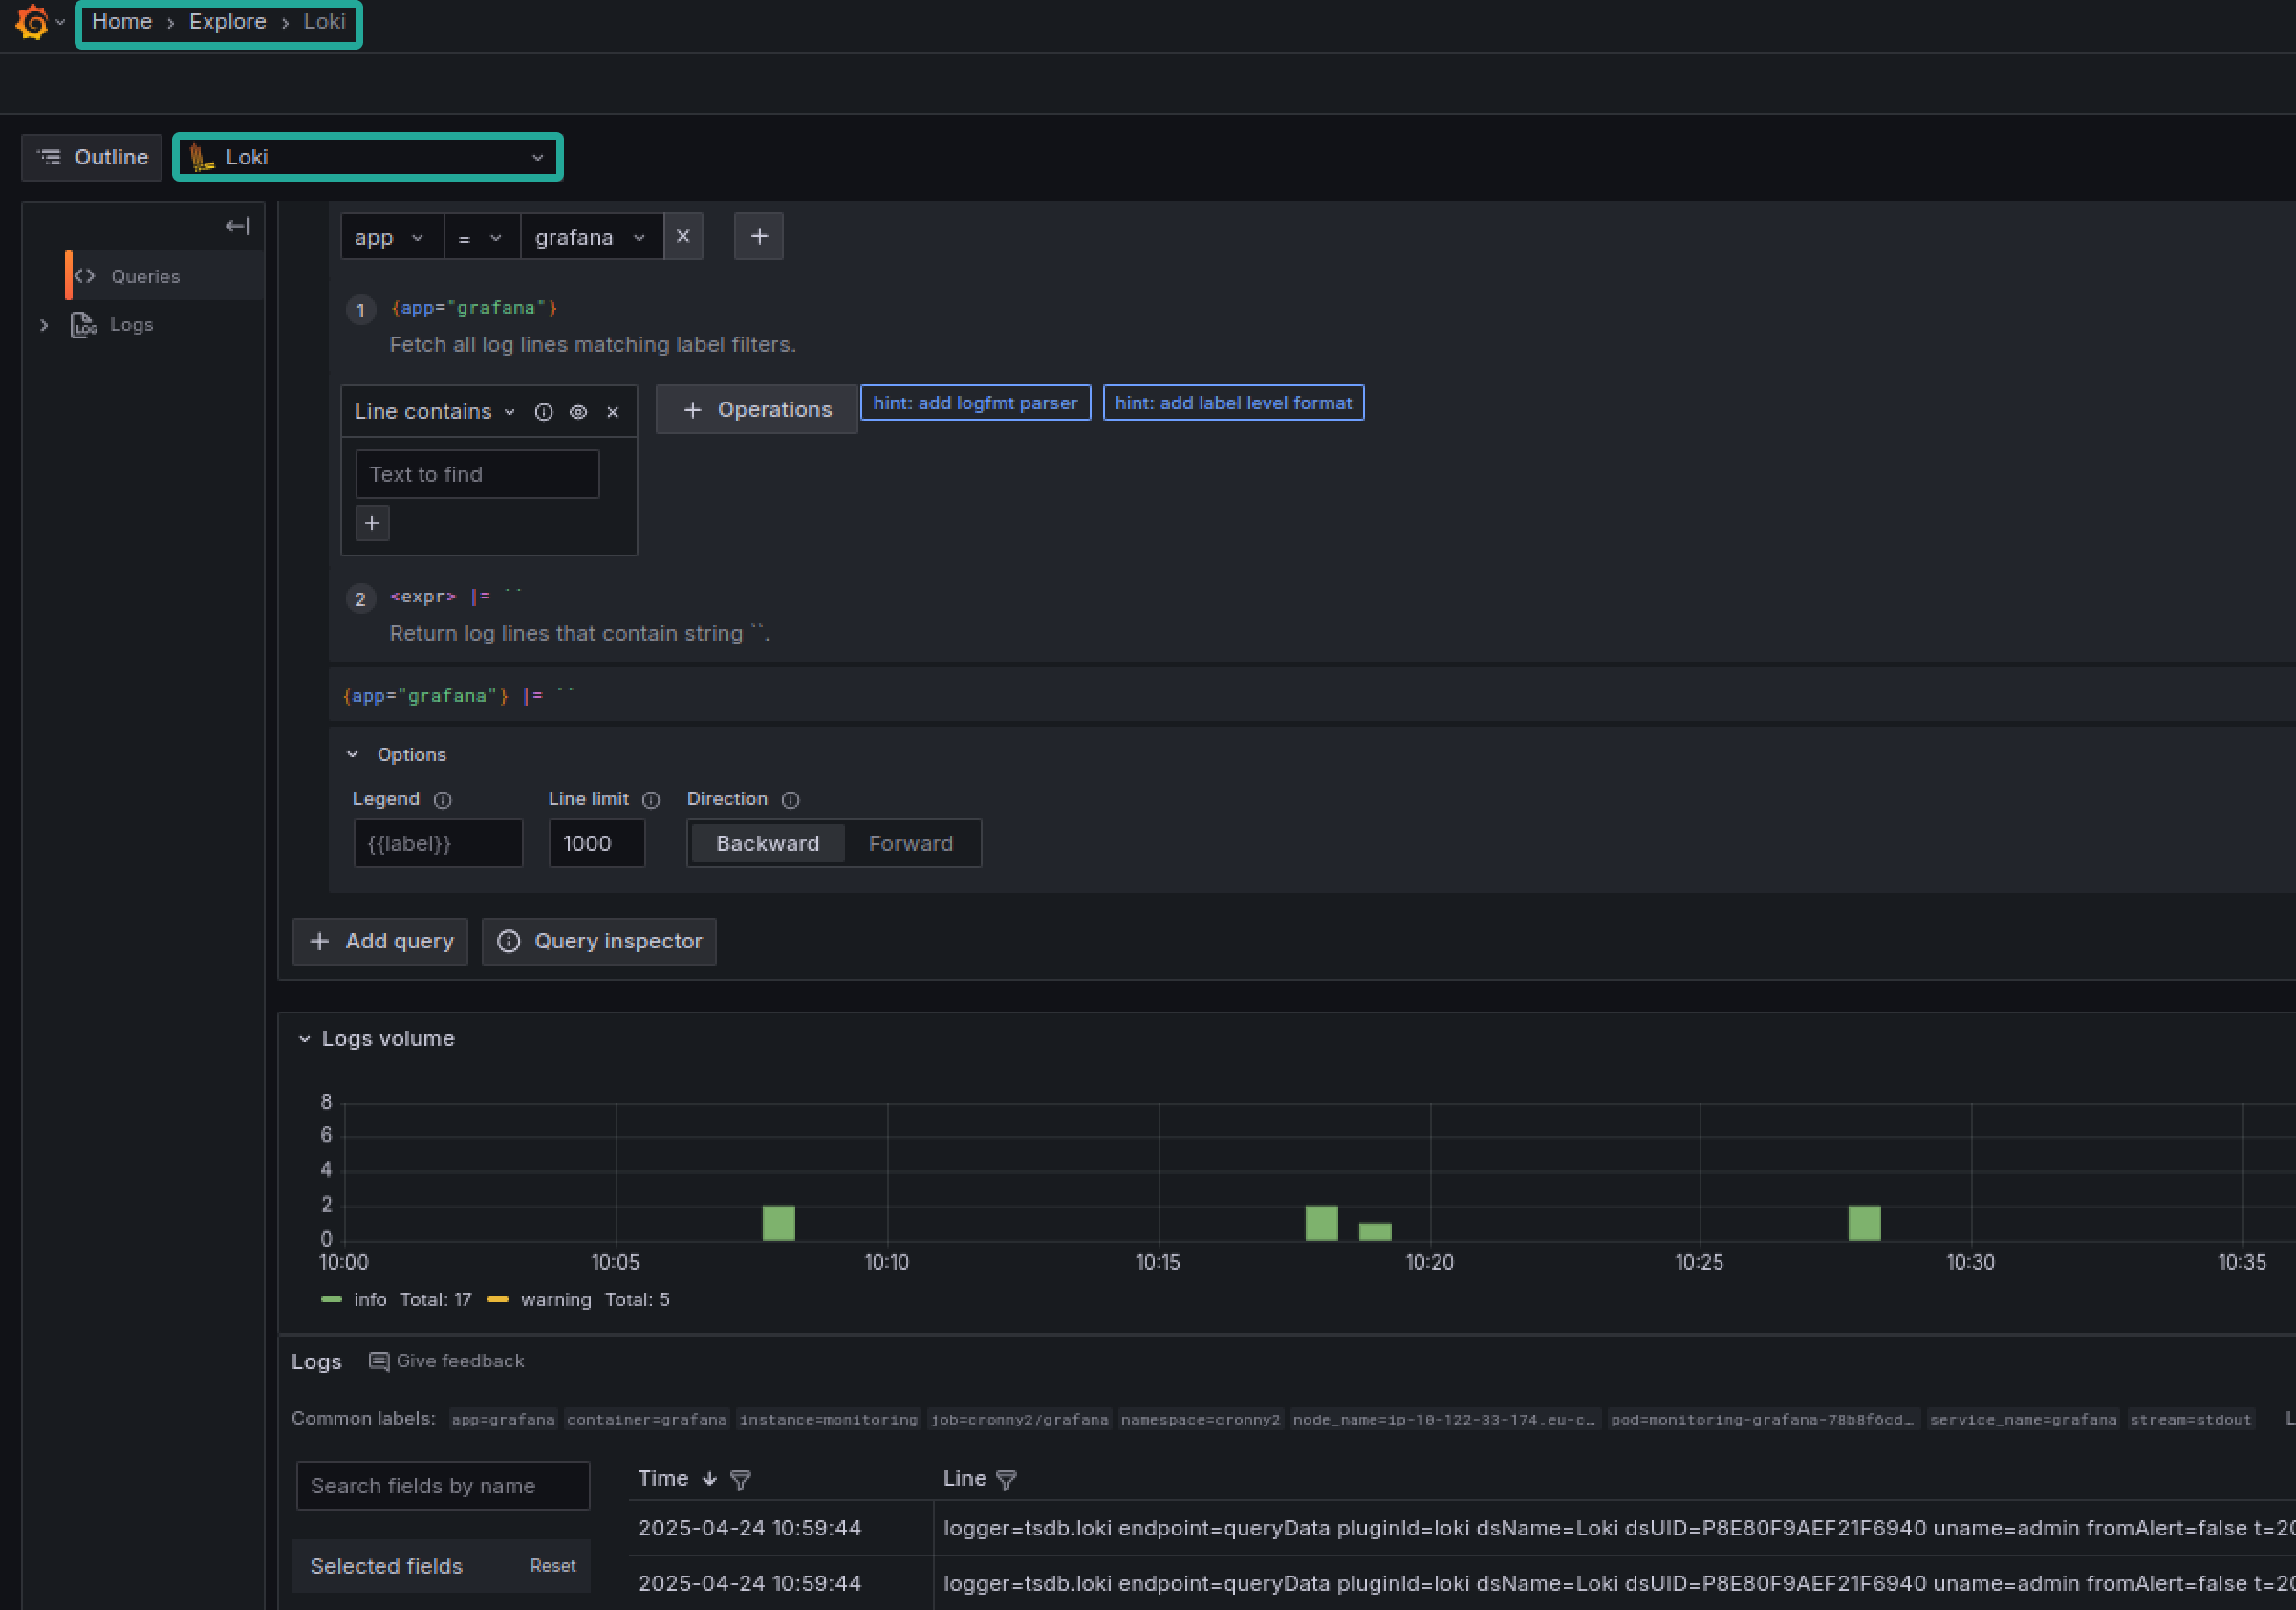Screen dimensions: 2296x1610
Task: Click the service_name=grafana common label
Action: (x=2022, y=1419)
